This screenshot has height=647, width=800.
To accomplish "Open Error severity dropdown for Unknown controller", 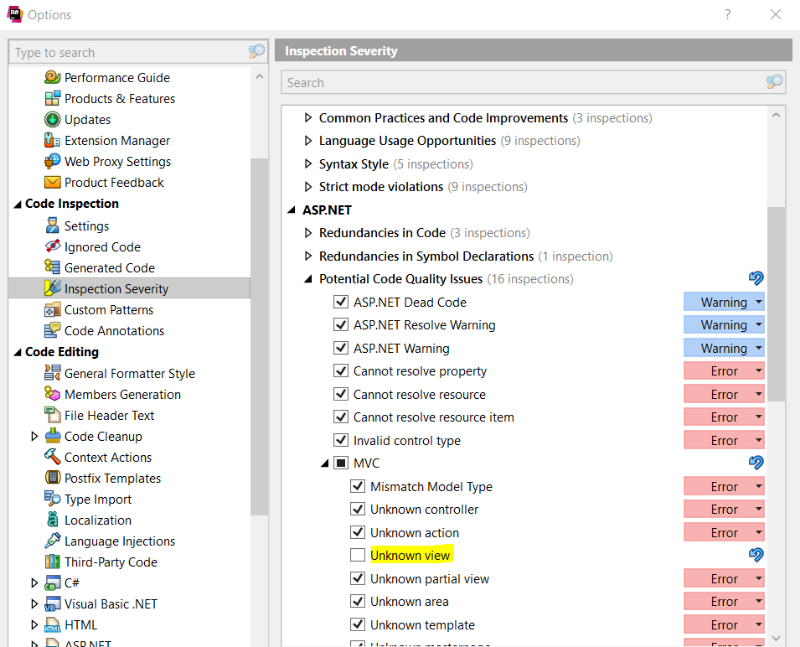I will click(x=759, y=510).
